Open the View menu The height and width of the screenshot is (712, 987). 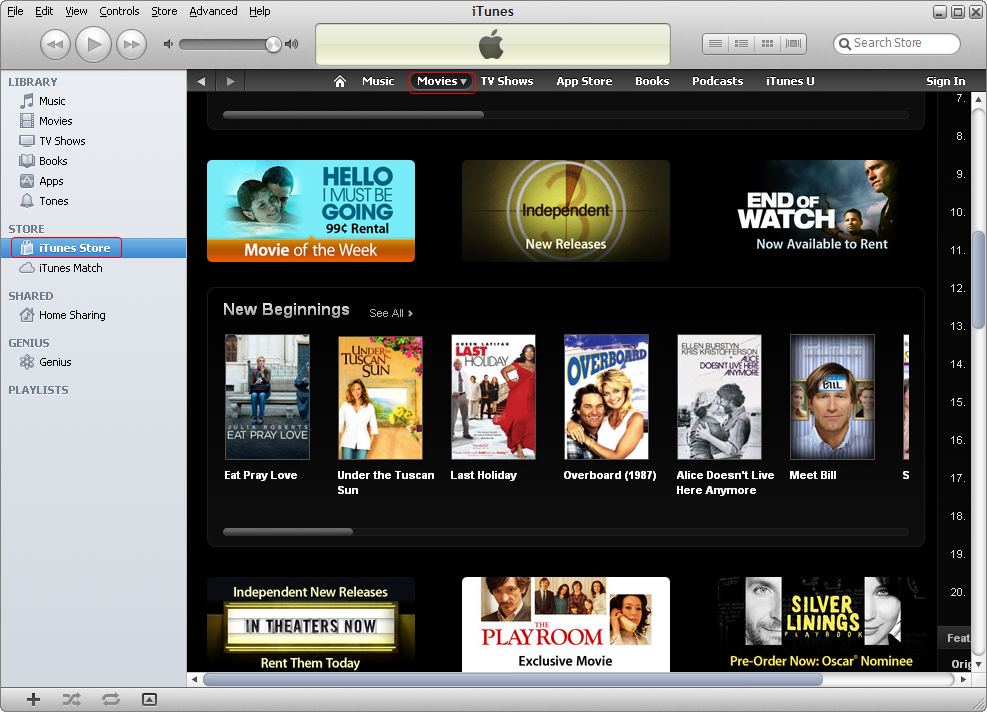tap(76, 11)
